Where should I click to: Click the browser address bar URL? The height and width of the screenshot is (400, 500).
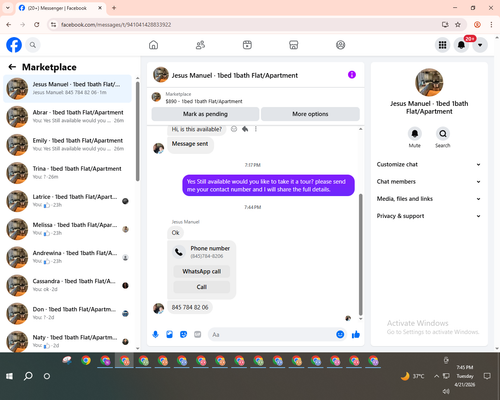tap(116, 25)
